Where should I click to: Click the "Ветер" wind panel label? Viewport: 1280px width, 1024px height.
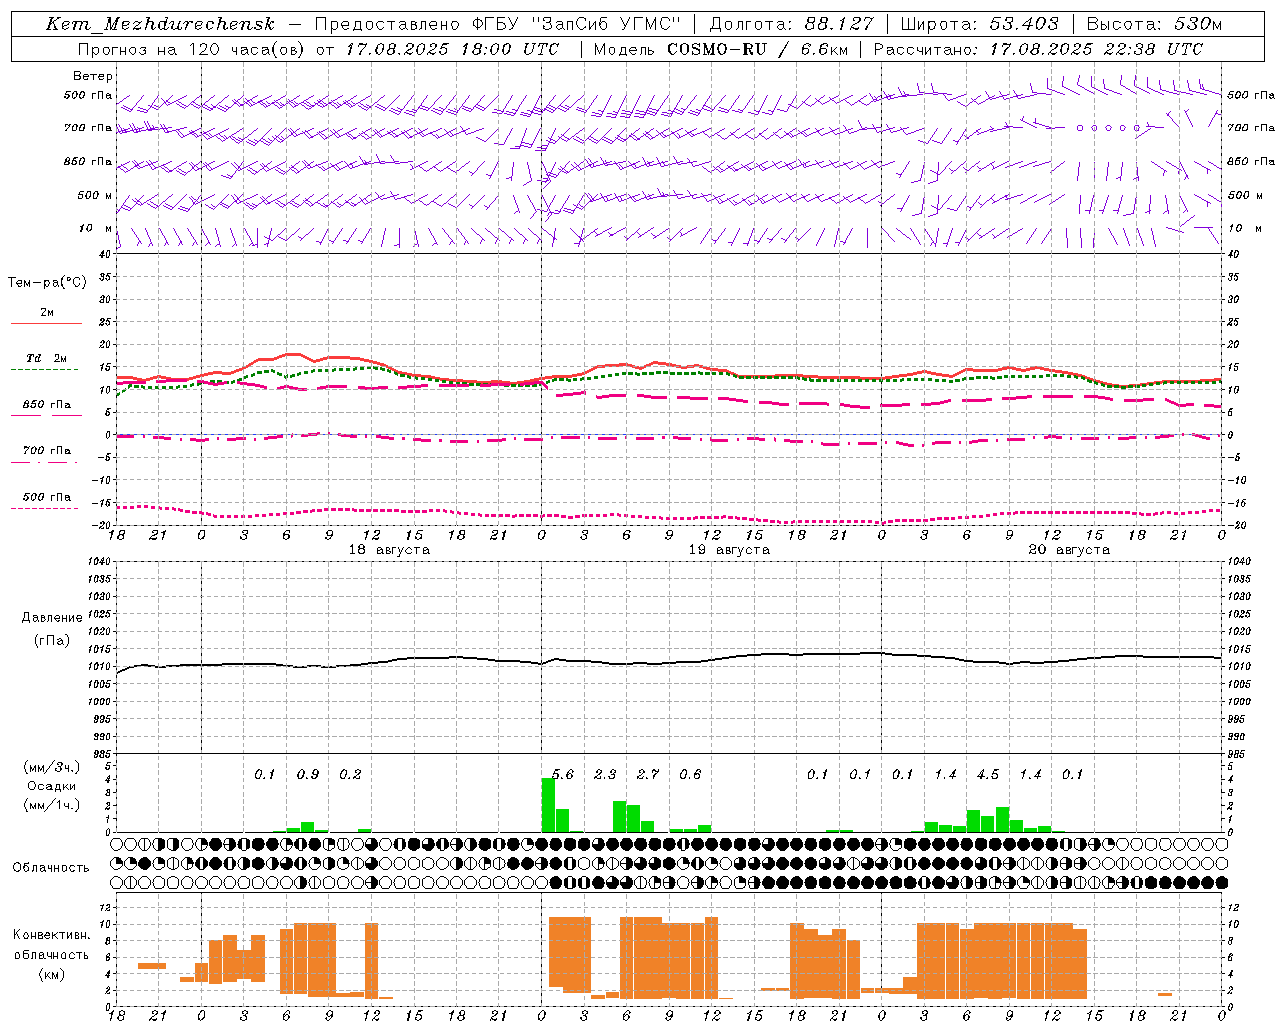(93, 76)
